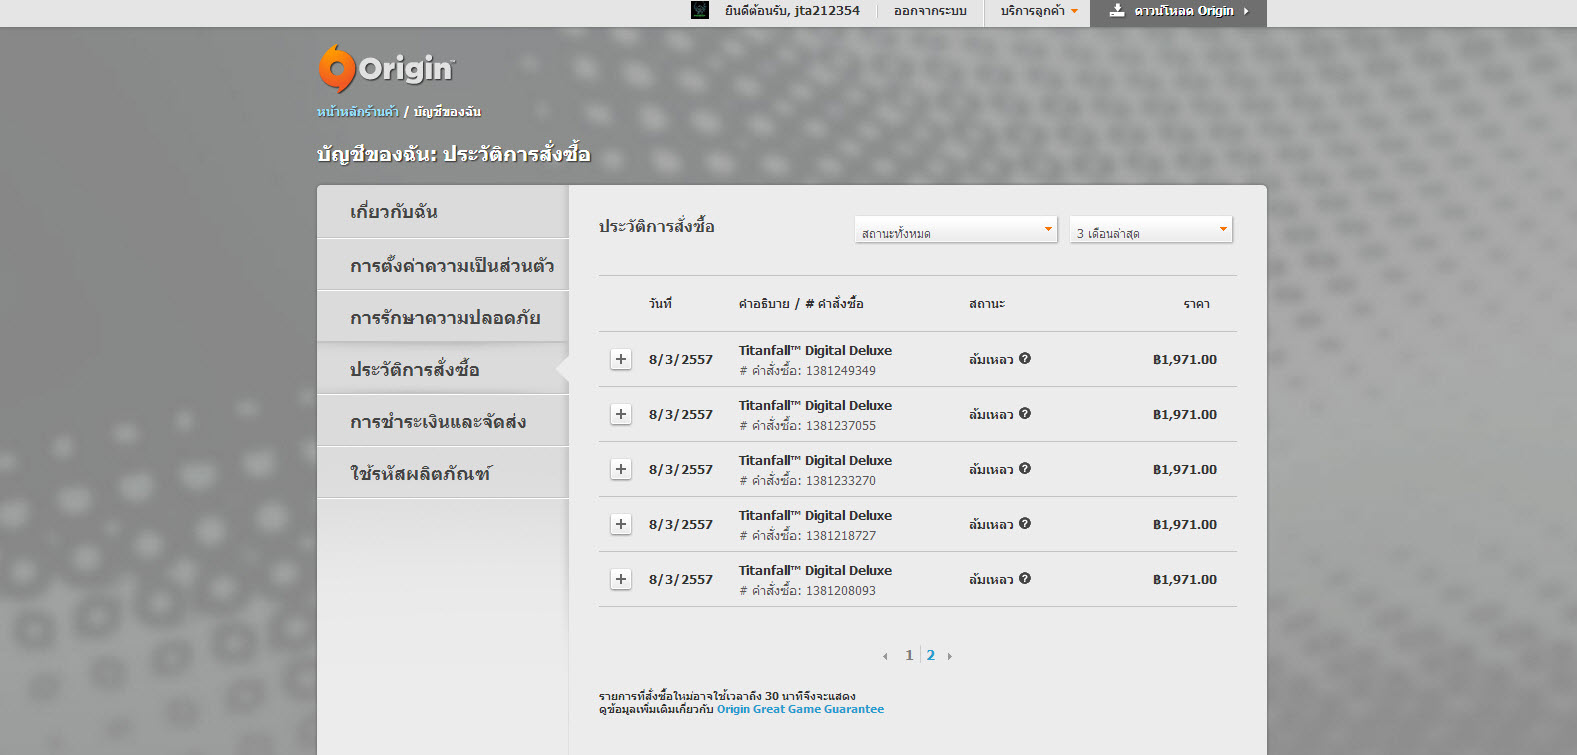Click the 8/3/2557 date of order 1381218727
The height and width of the screenshot is (755, 1577).
681,525
